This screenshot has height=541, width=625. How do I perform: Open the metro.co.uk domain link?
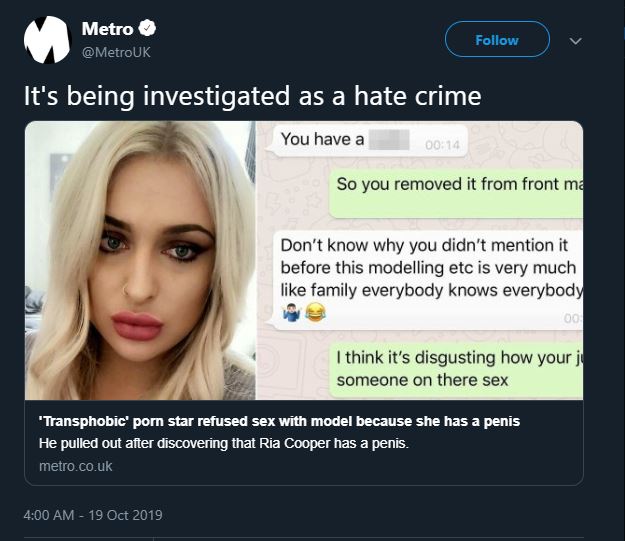click(x=76, y=466)
